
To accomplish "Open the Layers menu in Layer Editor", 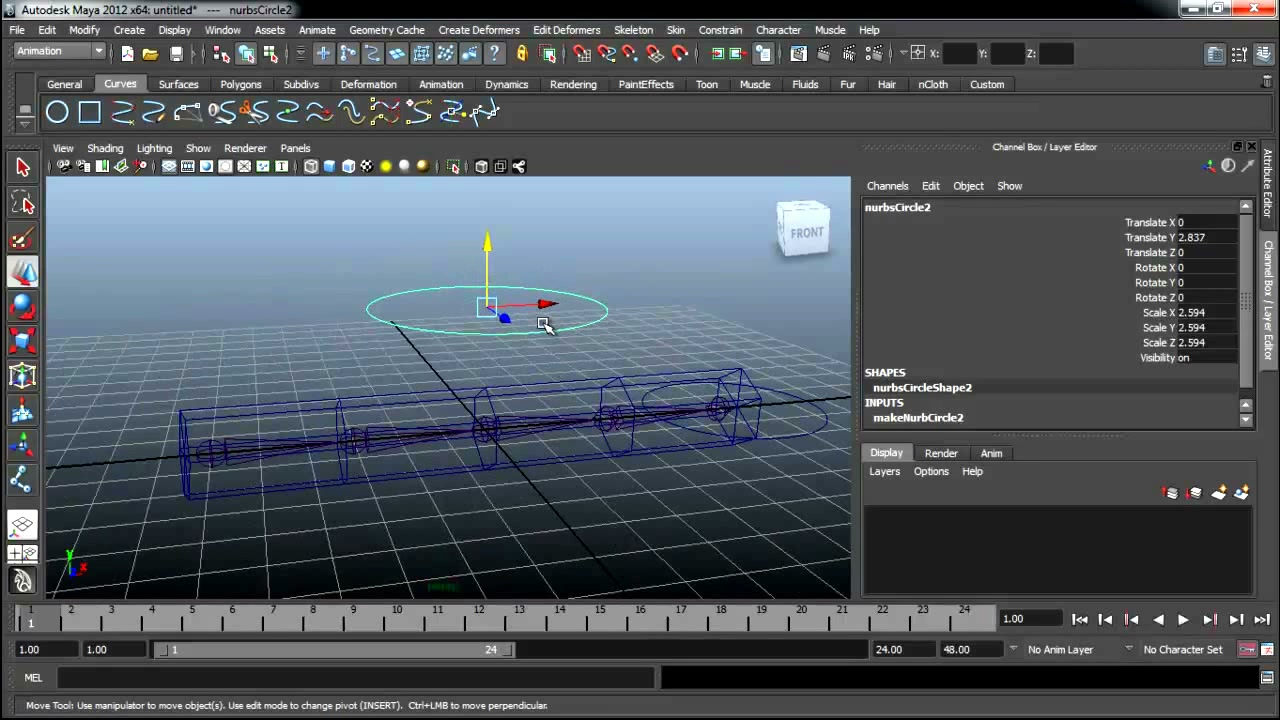I will tap(884, 471).
